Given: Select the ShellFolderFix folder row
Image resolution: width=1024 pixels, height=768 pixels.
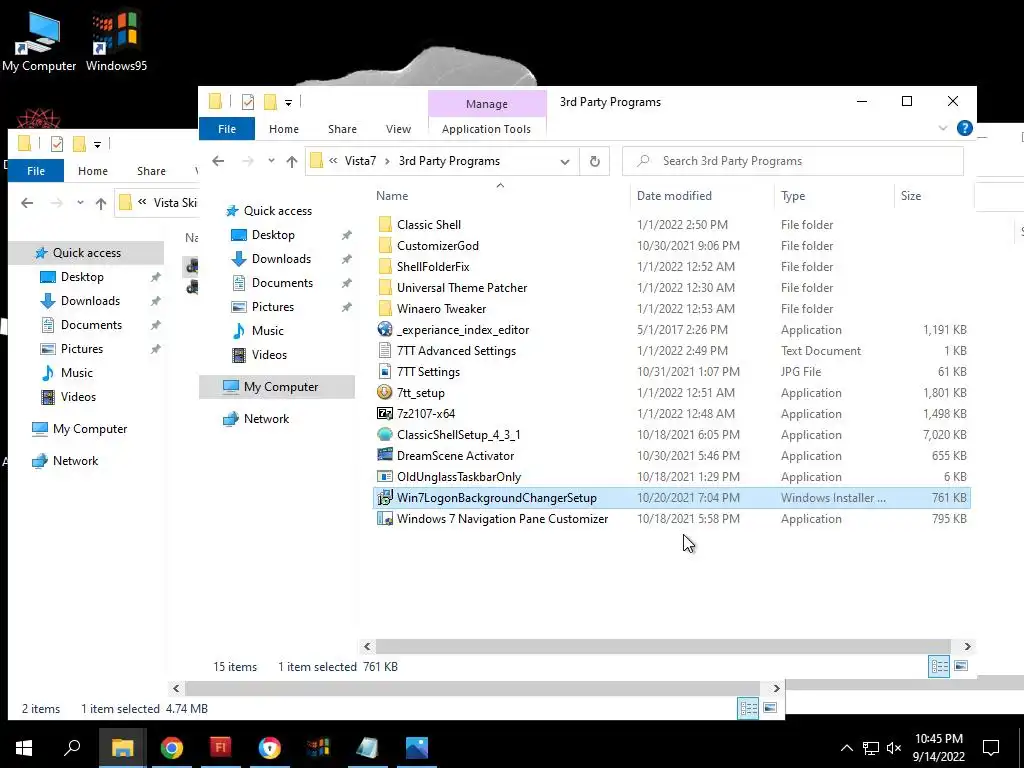Looking at the screenshot, I should tap(672, 266).
